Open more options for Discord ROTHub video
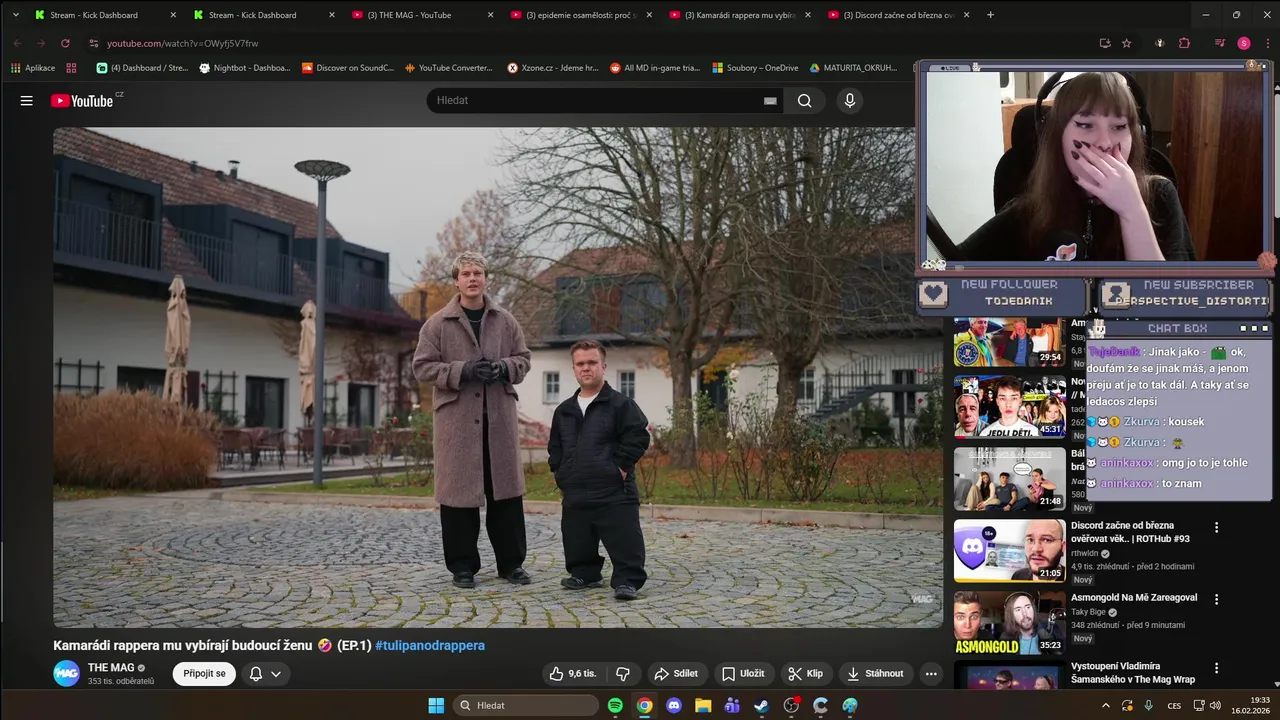This screenshot has height=720, width=1280. tap(1217, 527)
